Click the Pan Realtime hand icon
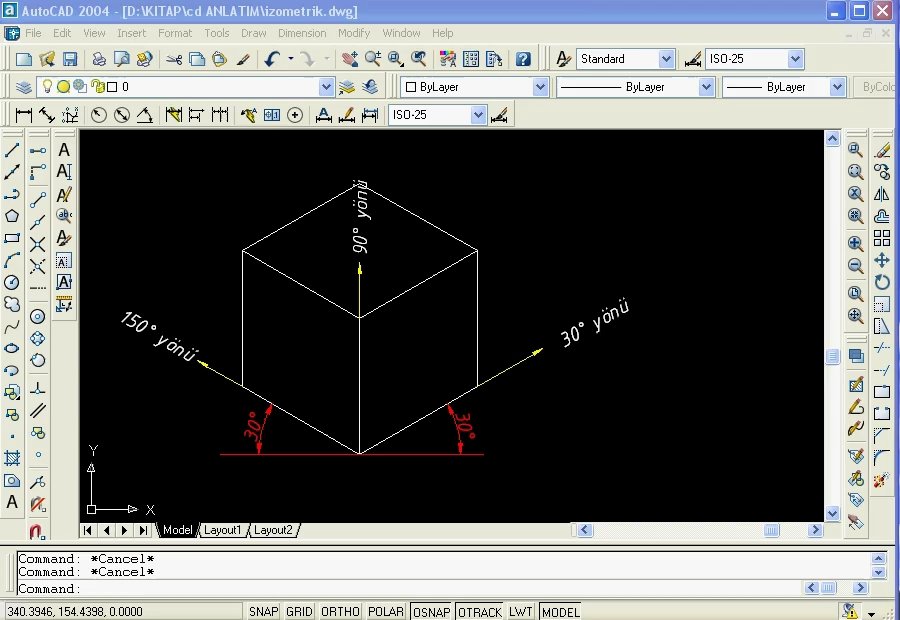This screenshot has height=620, width=900. pyautogui.click(x=350, y=59)
